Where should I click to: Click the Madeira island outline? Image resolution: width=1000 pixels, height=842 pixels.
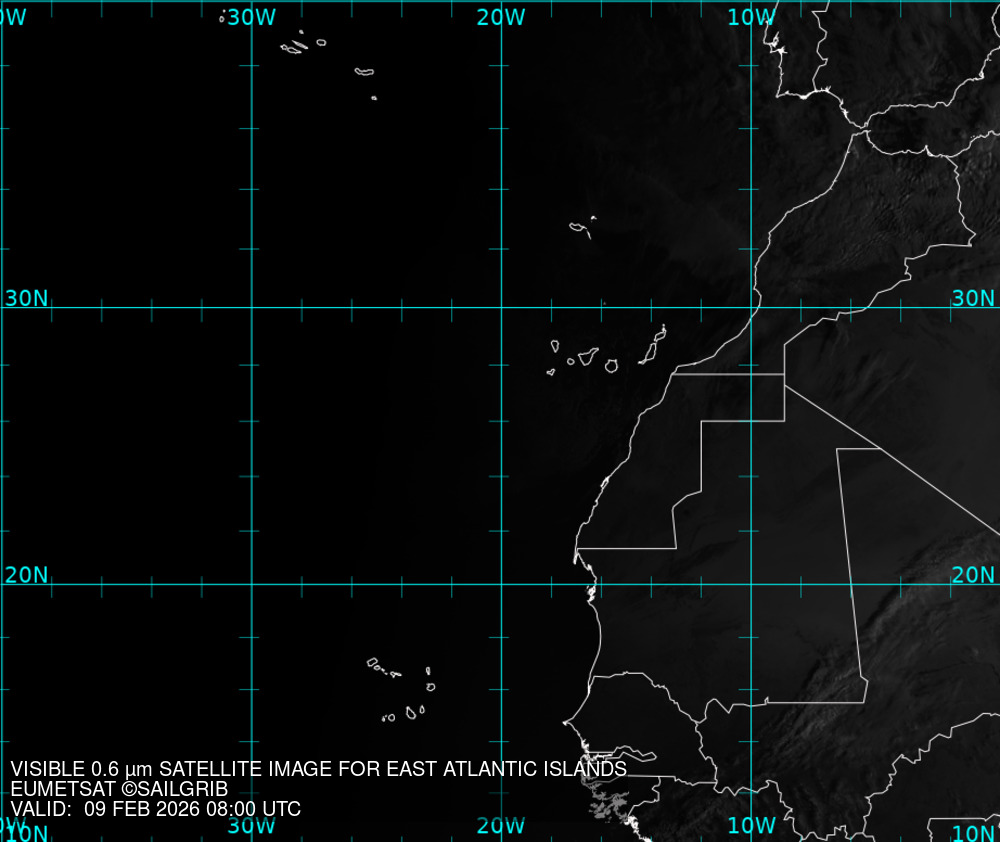[x=579, y=229]
